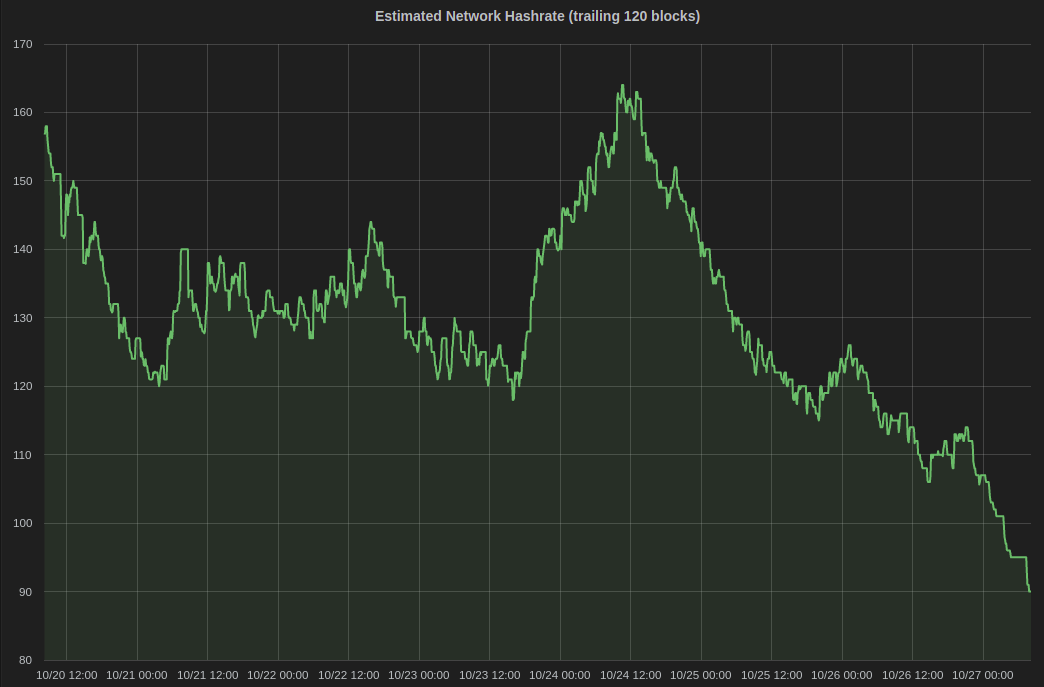
Task: Click the 10/26 00:00 x-axis label
Action: click(x=842, y=675)
